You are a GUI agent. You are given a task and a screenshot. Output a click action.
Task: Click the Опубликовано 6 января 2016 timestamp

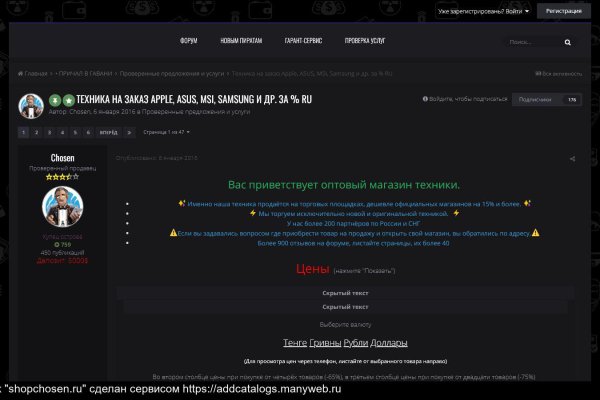tap(157, 158)
